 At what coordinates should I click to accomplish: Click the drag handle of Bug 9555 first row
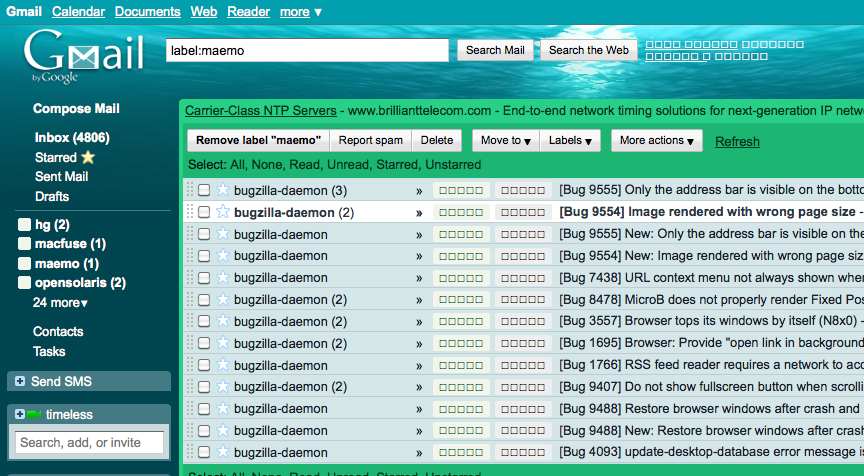190,190
